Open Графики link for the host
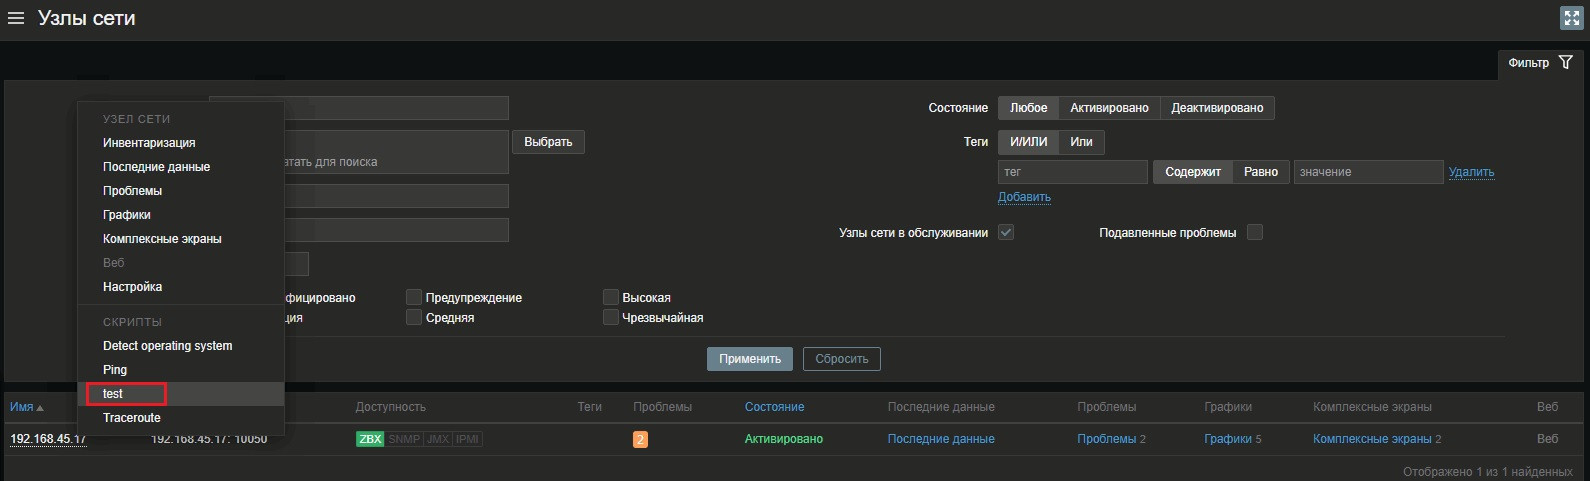The height and width of the screenshot is (481, 1590). [x=1227, y=439]
